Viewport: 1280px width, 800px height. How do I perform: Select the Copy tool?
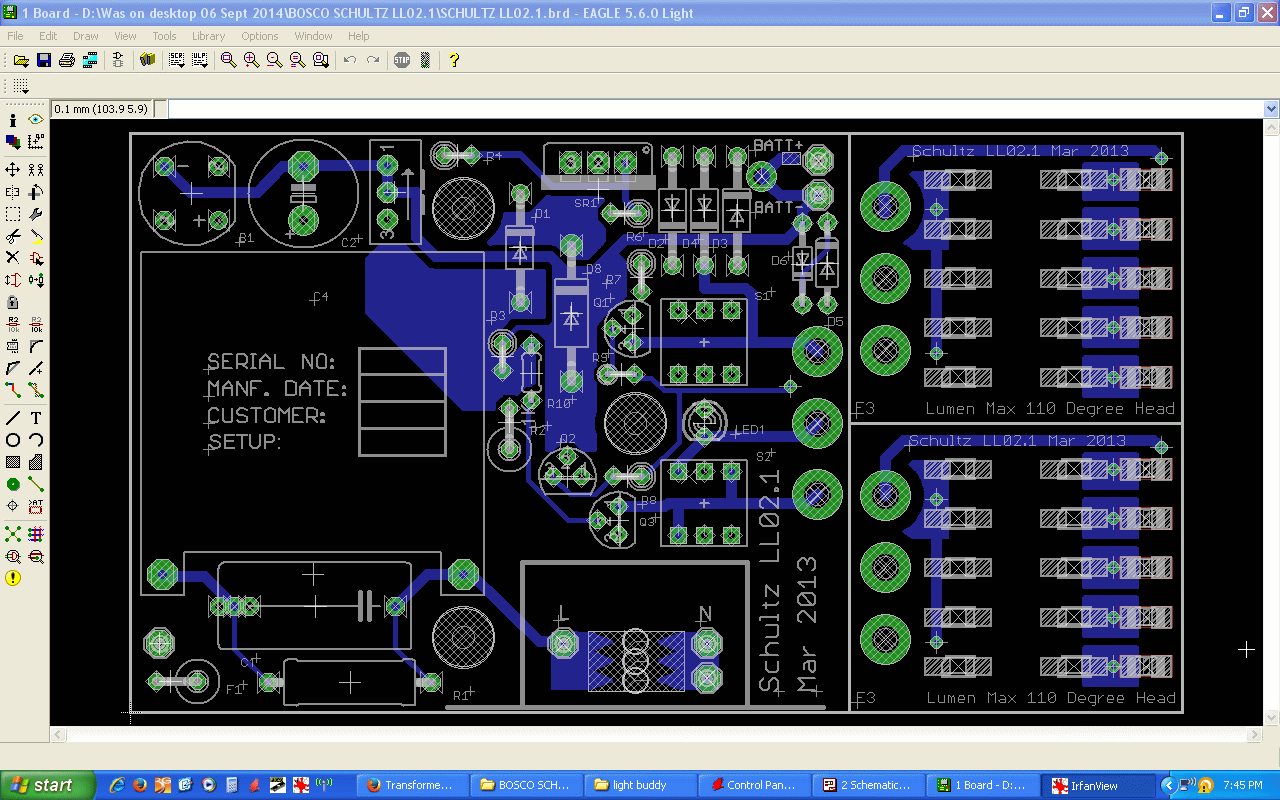coord(36,170)
